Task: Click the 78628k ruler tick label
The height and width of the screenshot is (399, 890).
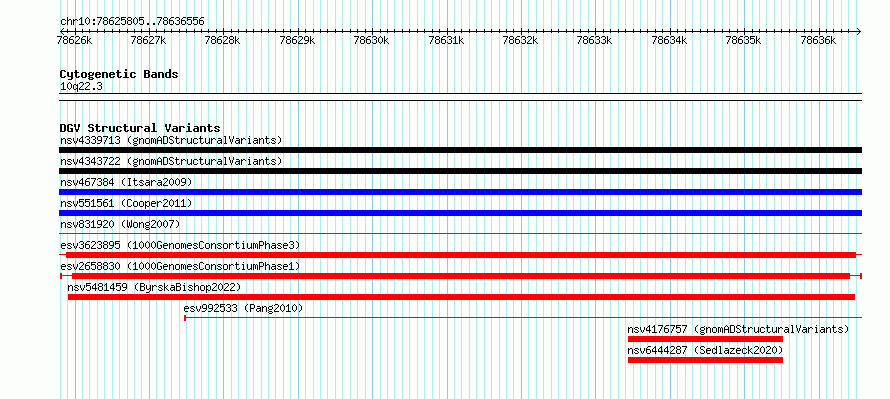Action: click(222, 40)
